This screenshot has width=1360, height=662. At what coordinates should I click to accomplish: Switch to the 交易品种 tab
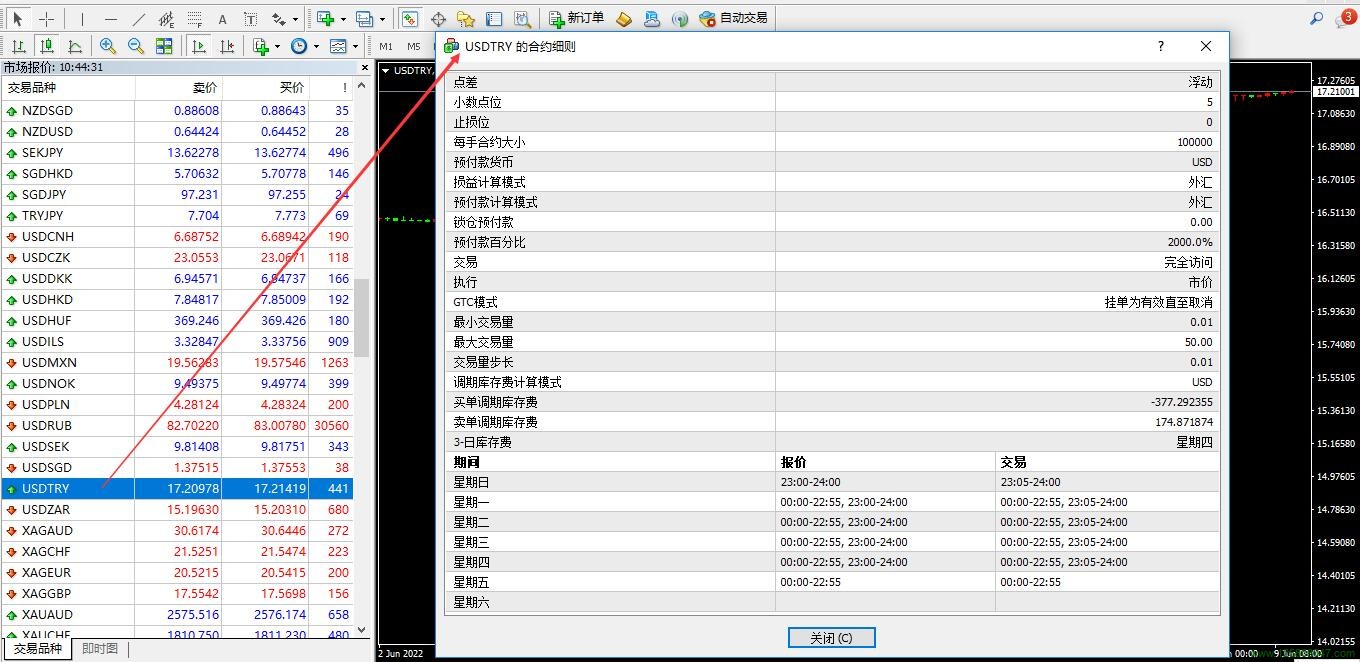pyautogui.click(x=38, y=649)
